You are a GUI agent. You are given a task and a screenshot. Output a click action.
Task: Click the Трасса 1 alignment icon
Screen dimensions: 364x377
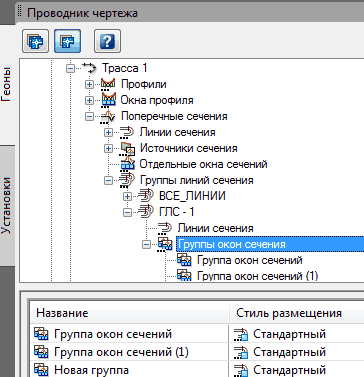[89, 68]
